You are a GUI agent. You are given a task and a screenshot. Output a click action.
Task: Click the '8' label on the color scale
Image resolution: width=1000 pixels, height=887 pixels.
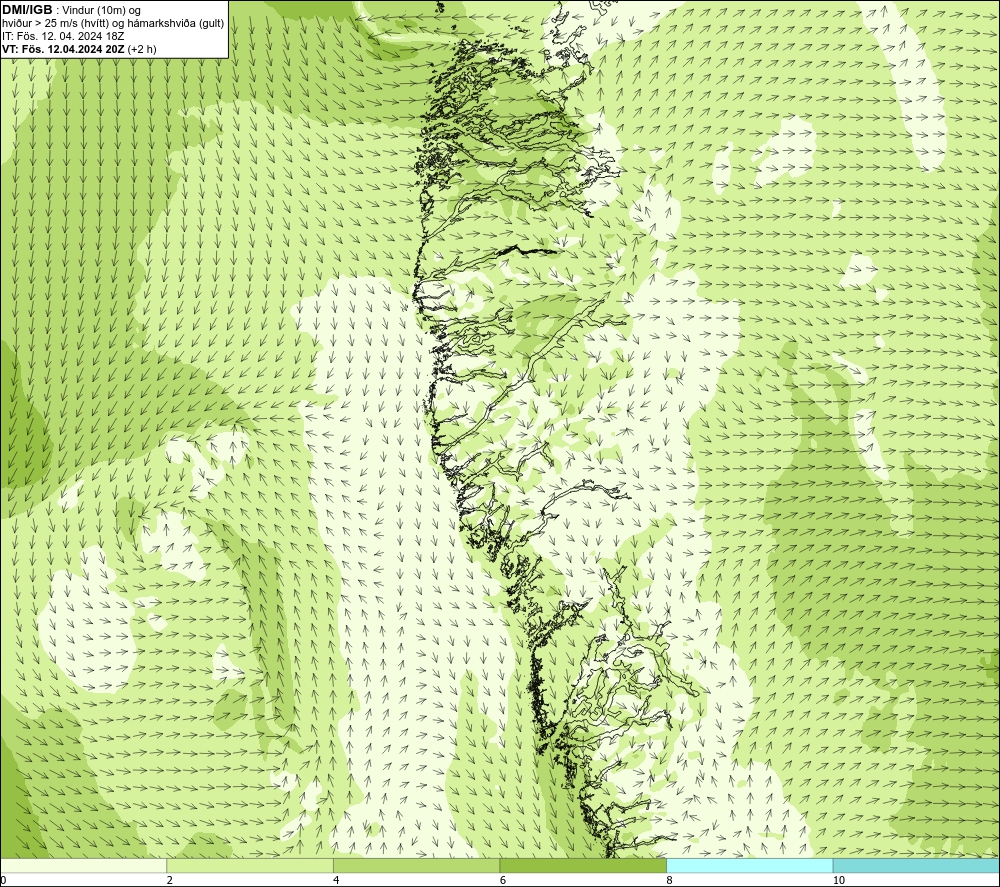(x=669, y=880)
